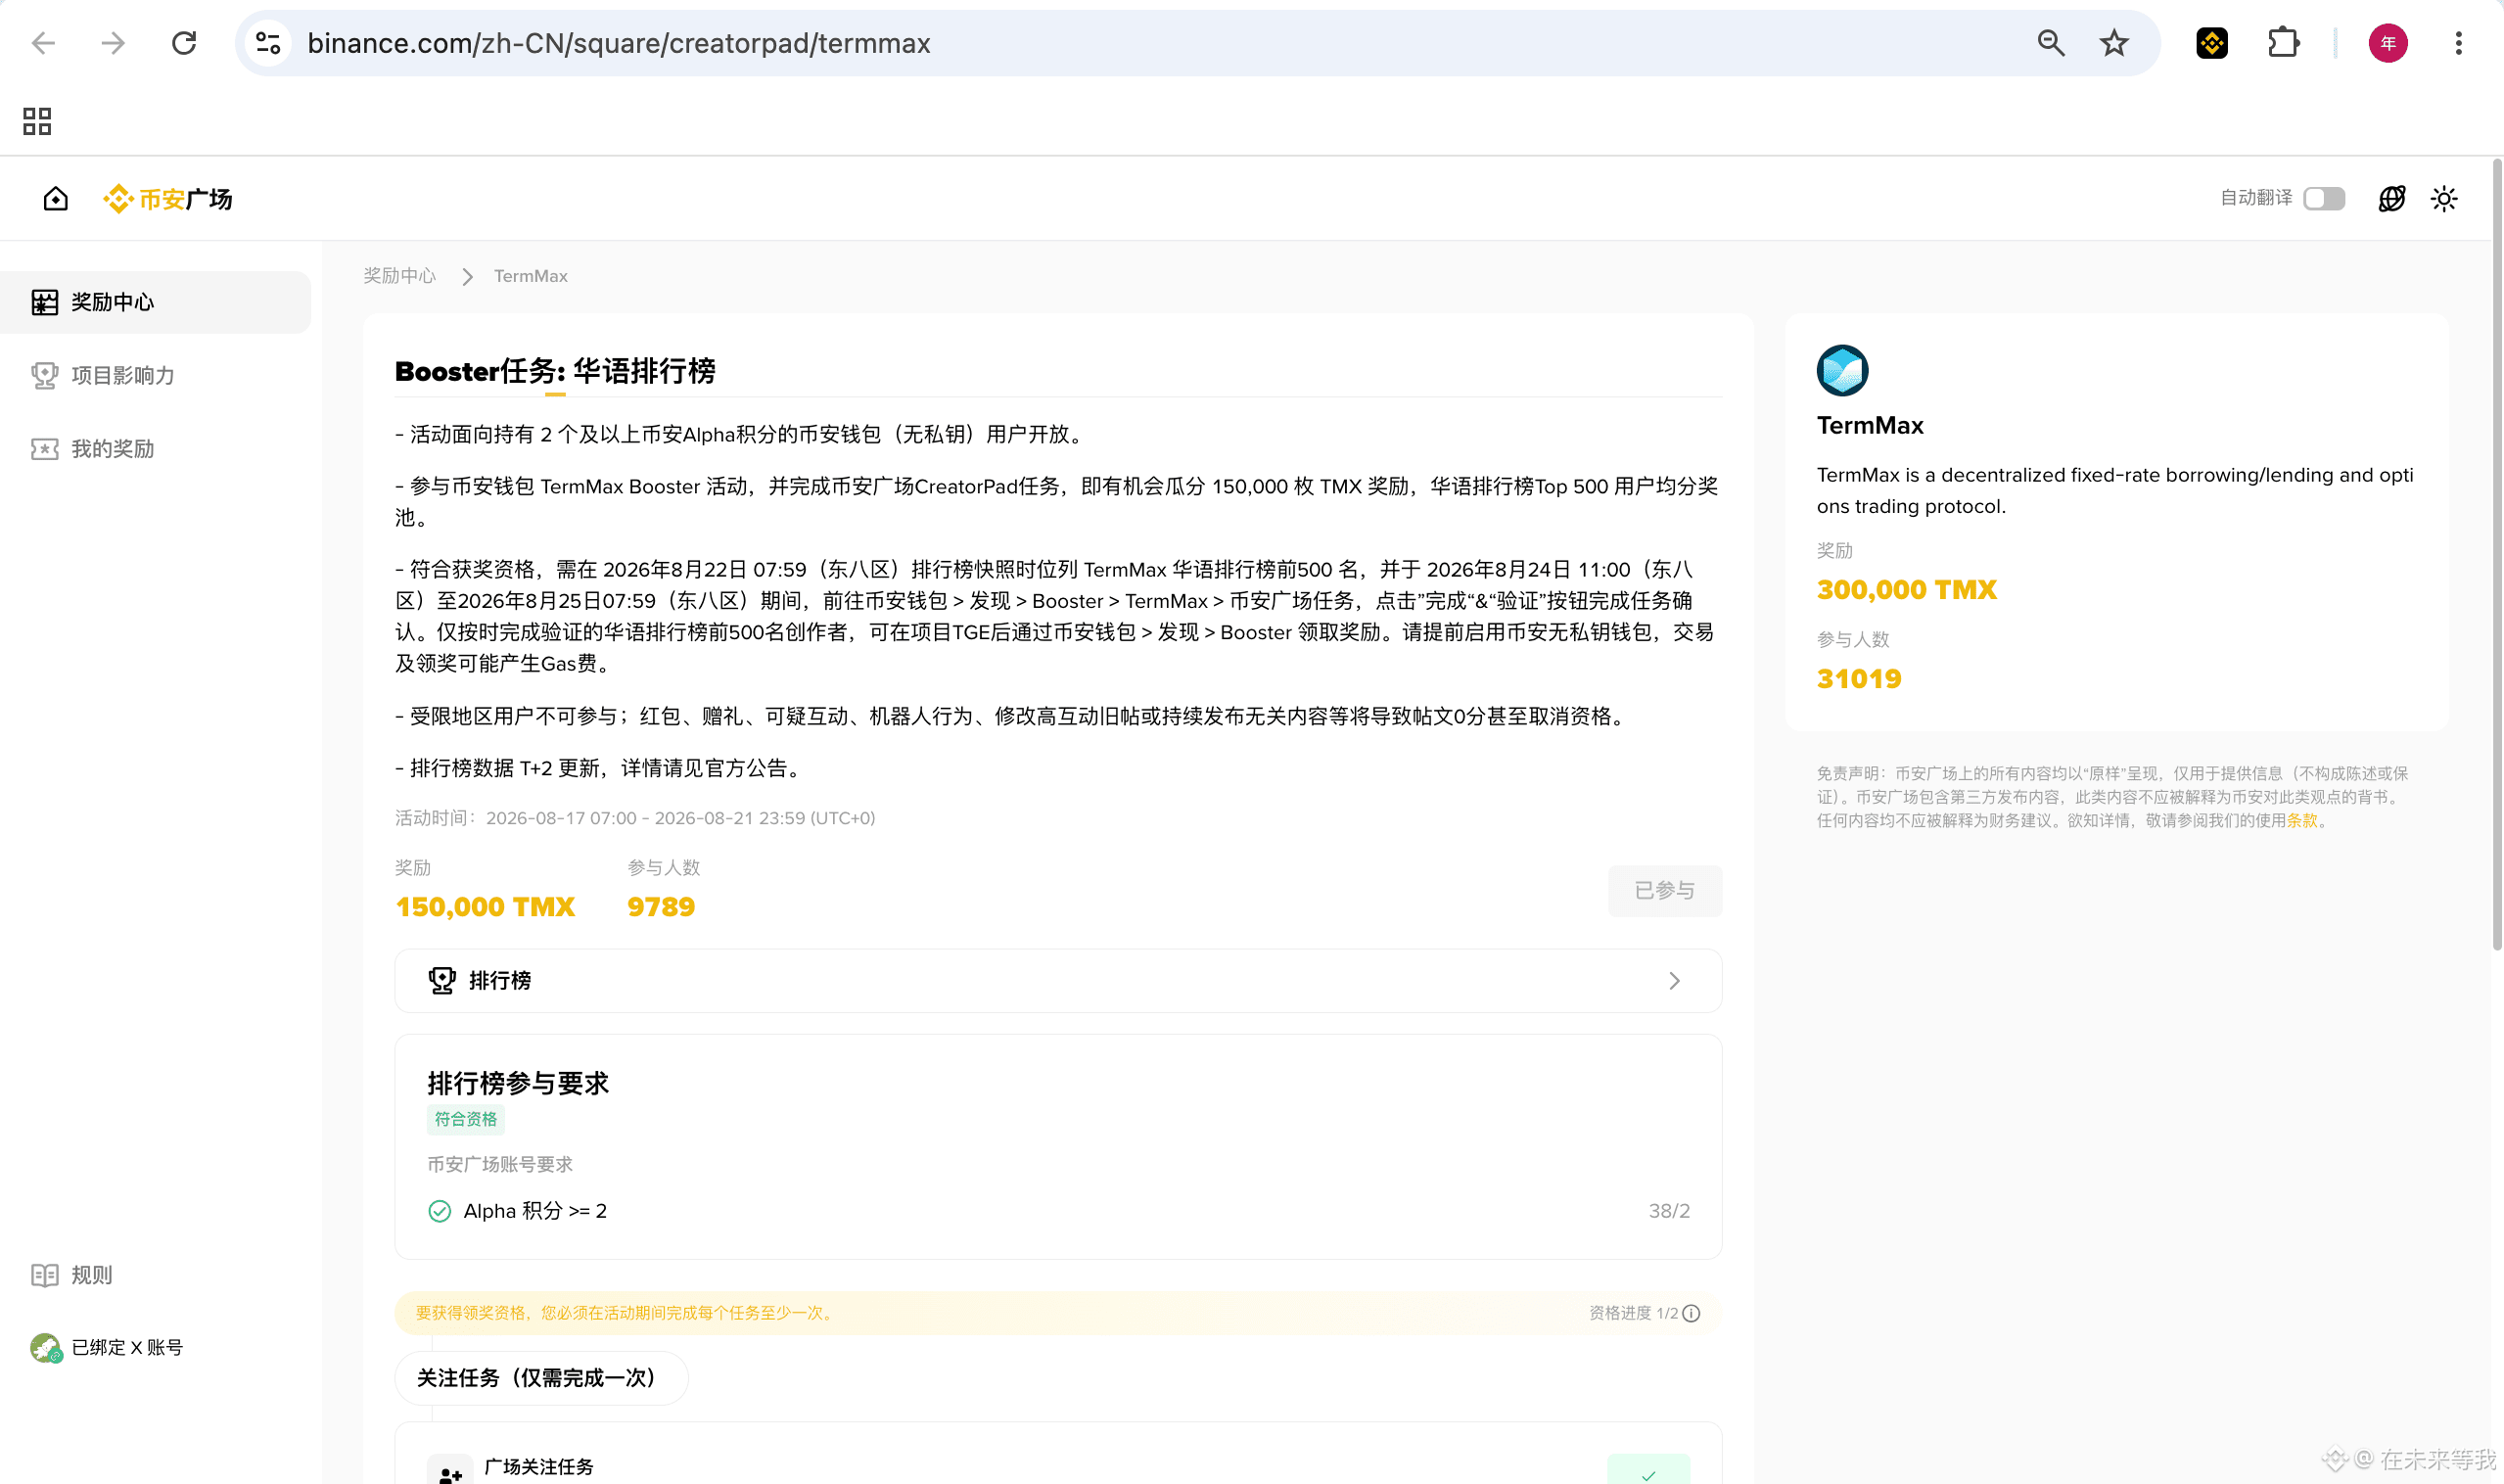Open the language globe selector
Screen dimensions: 2504x1484
click(2391, 198)
